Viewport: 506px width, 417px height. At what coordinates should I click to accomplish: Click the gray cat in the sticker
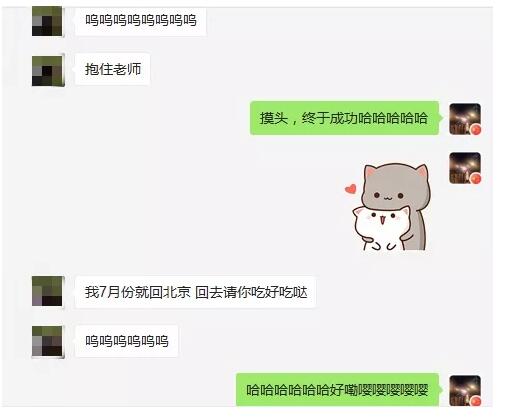click(397, 190)
